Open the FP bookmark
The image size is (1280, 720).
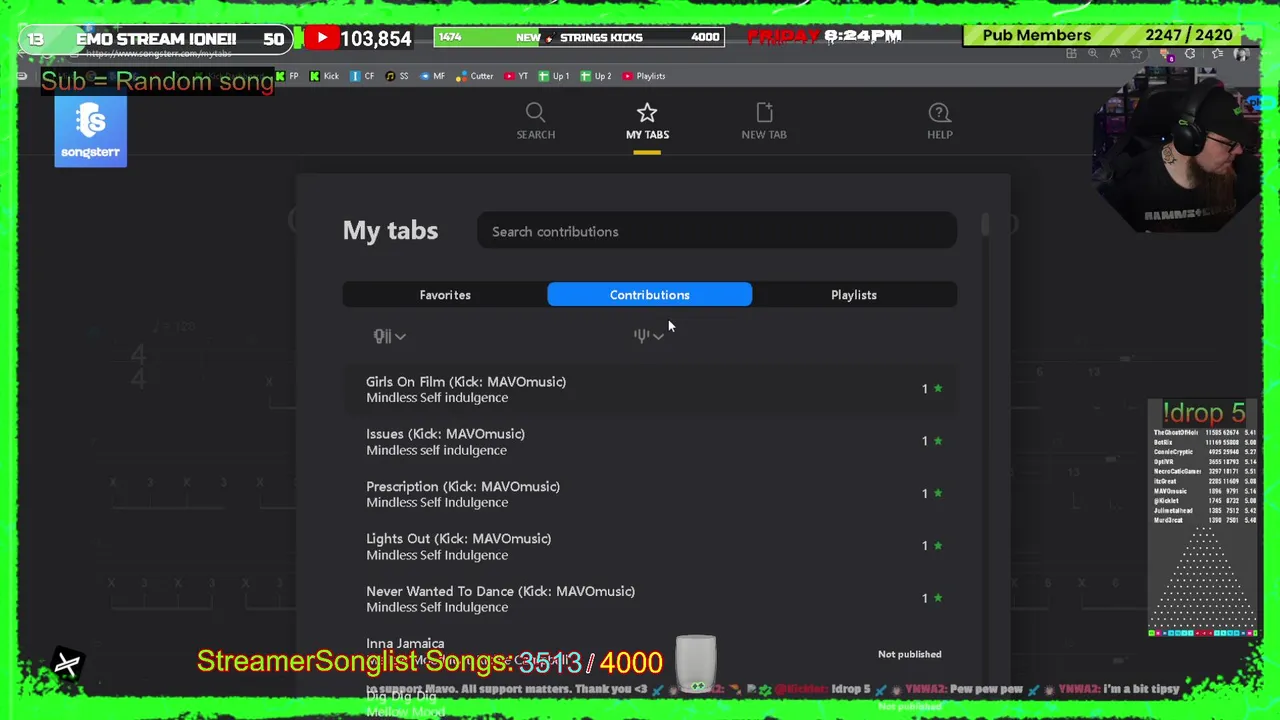(x=287, y=76)
